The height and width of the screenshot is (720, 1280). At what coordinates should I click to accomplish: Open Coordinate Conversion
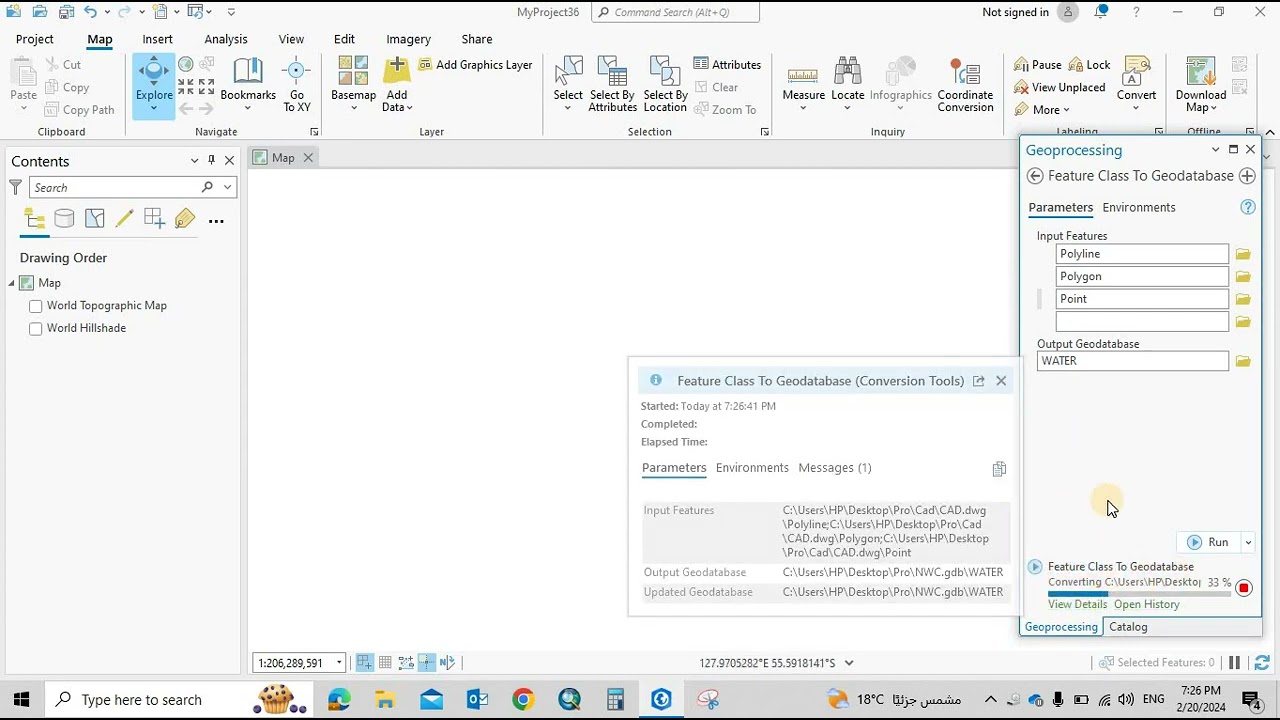(965, 85)
